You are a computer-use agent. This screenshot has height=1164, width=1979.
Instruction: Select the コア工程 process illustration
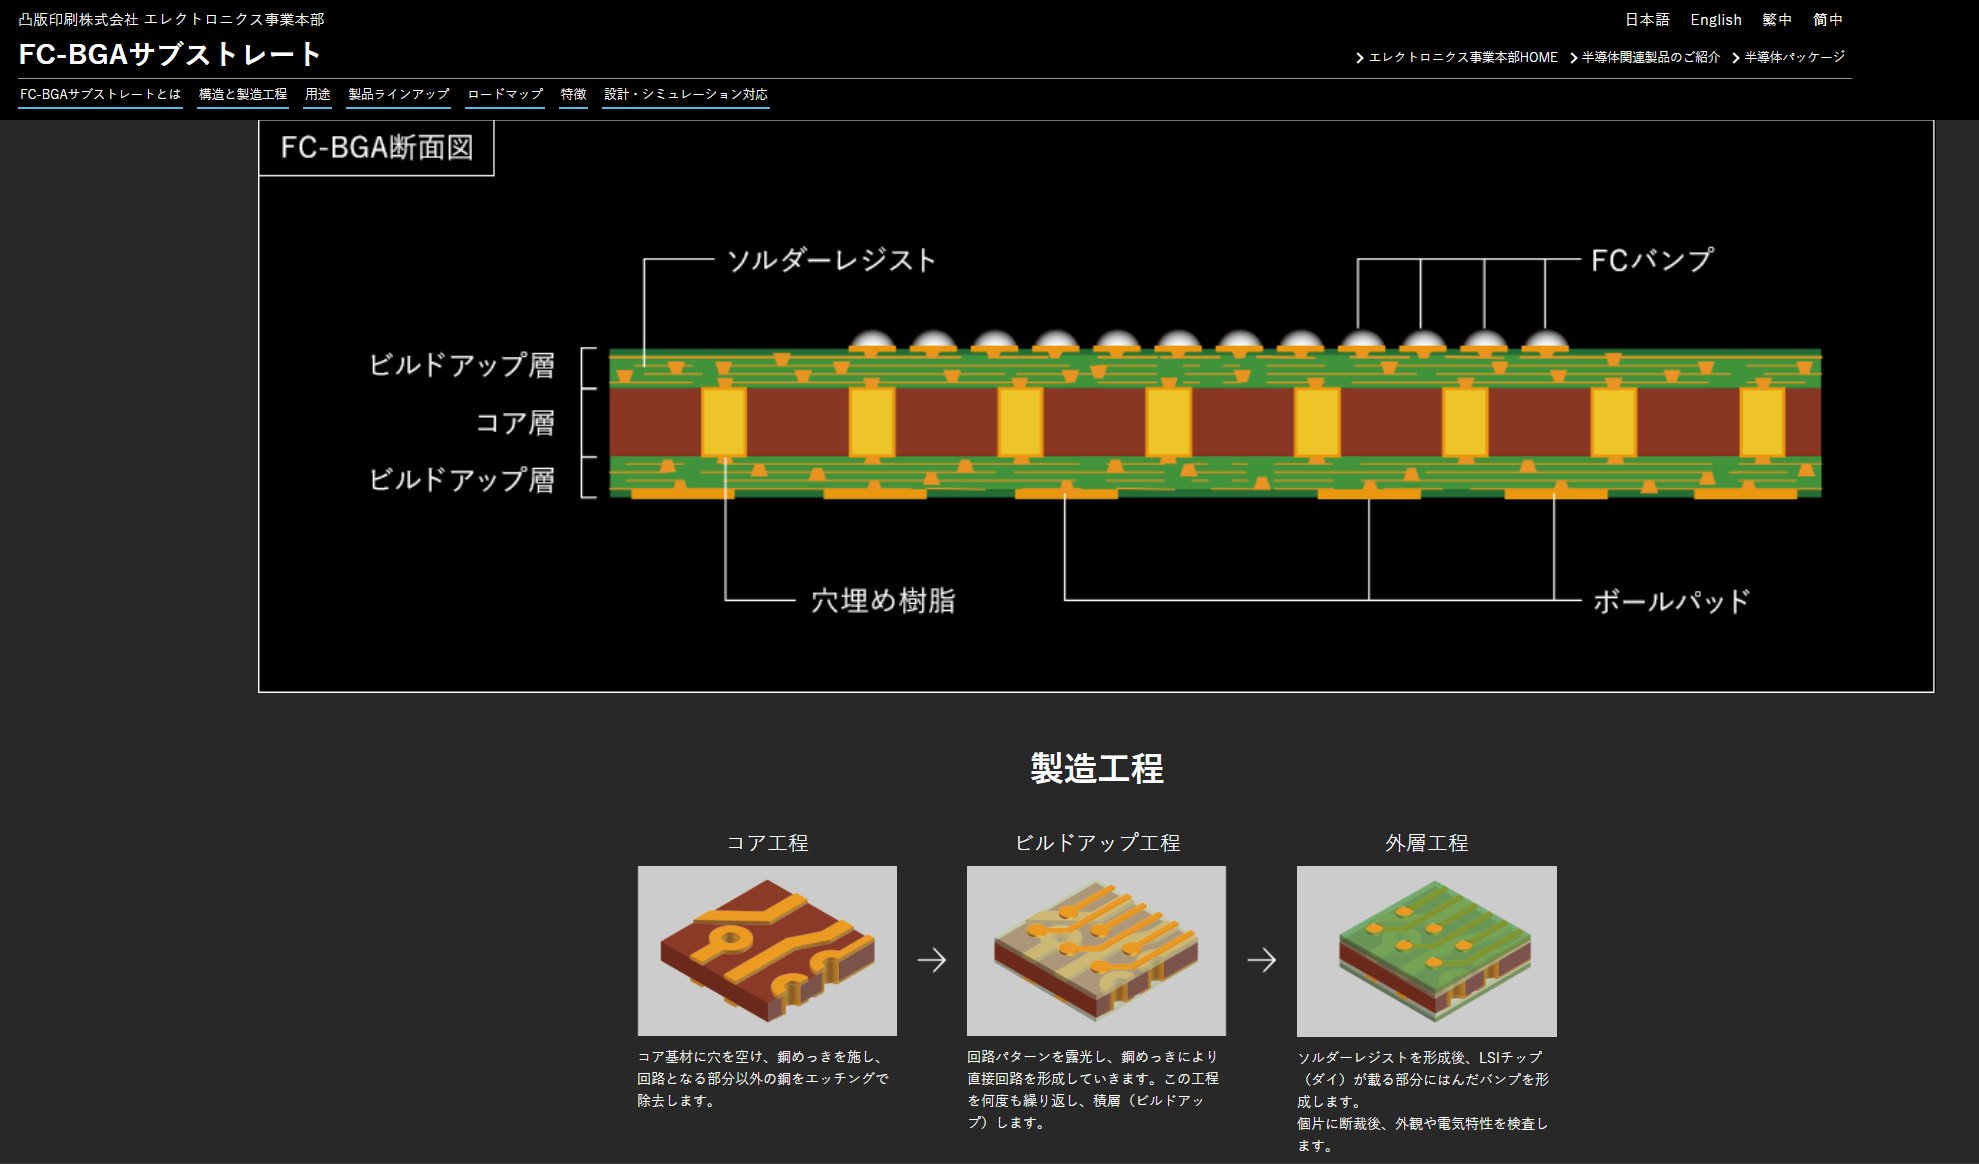[x=768, y=950]
